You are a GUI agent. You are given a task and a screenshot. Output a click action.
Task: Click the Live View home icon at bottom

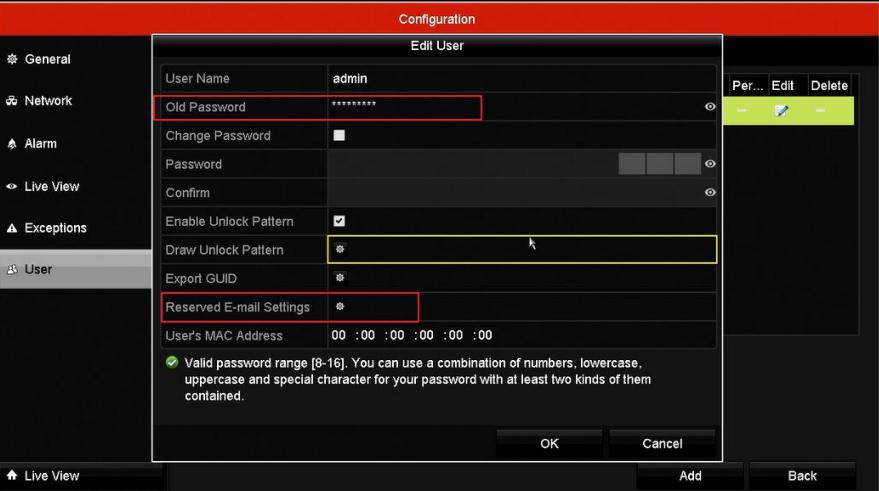(13, 476)
